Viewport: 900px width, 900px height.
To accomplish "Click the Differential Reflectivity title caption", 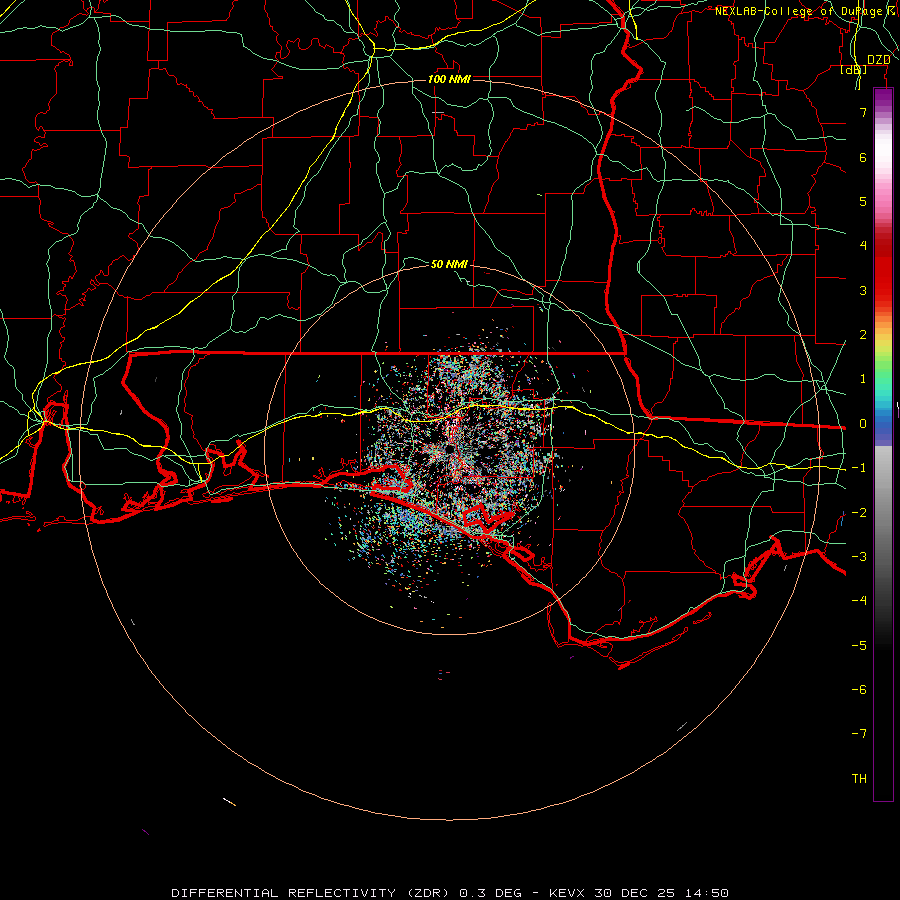I will [450, 893].
